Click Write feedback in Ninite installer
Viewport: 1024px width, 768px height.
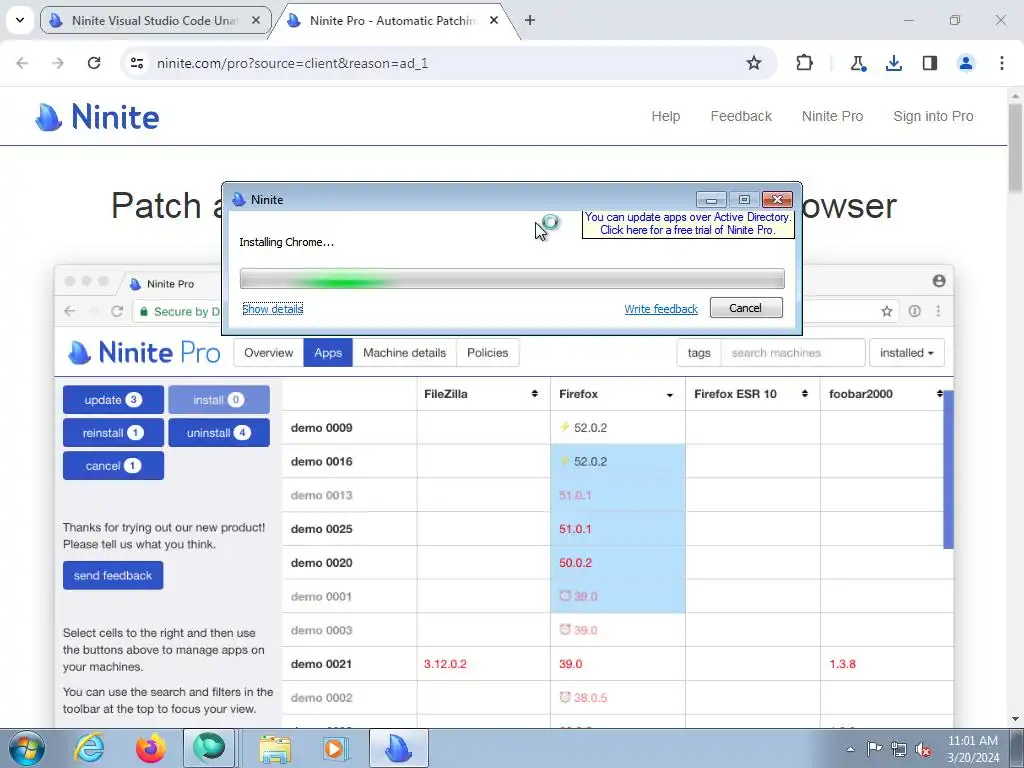pyautogui.click(x=661, y=309)
